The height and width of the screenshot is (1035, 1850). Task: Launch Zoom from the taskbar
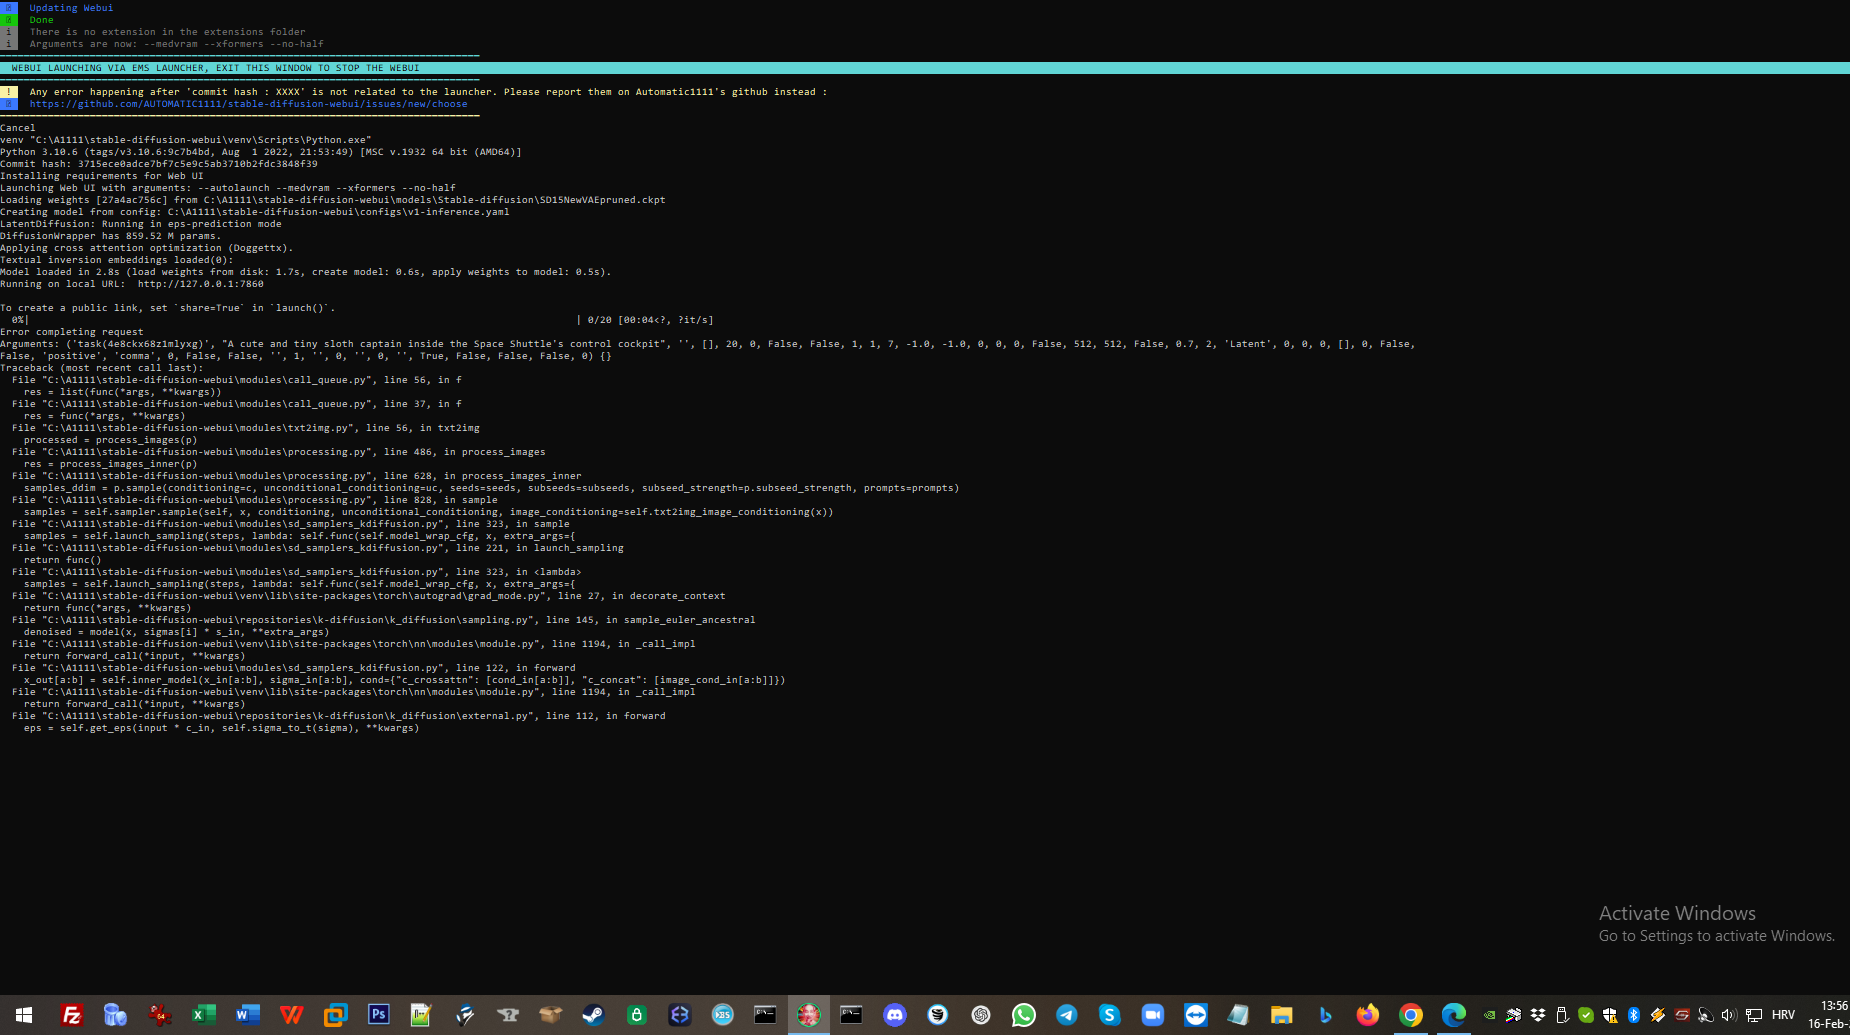1153,1015
